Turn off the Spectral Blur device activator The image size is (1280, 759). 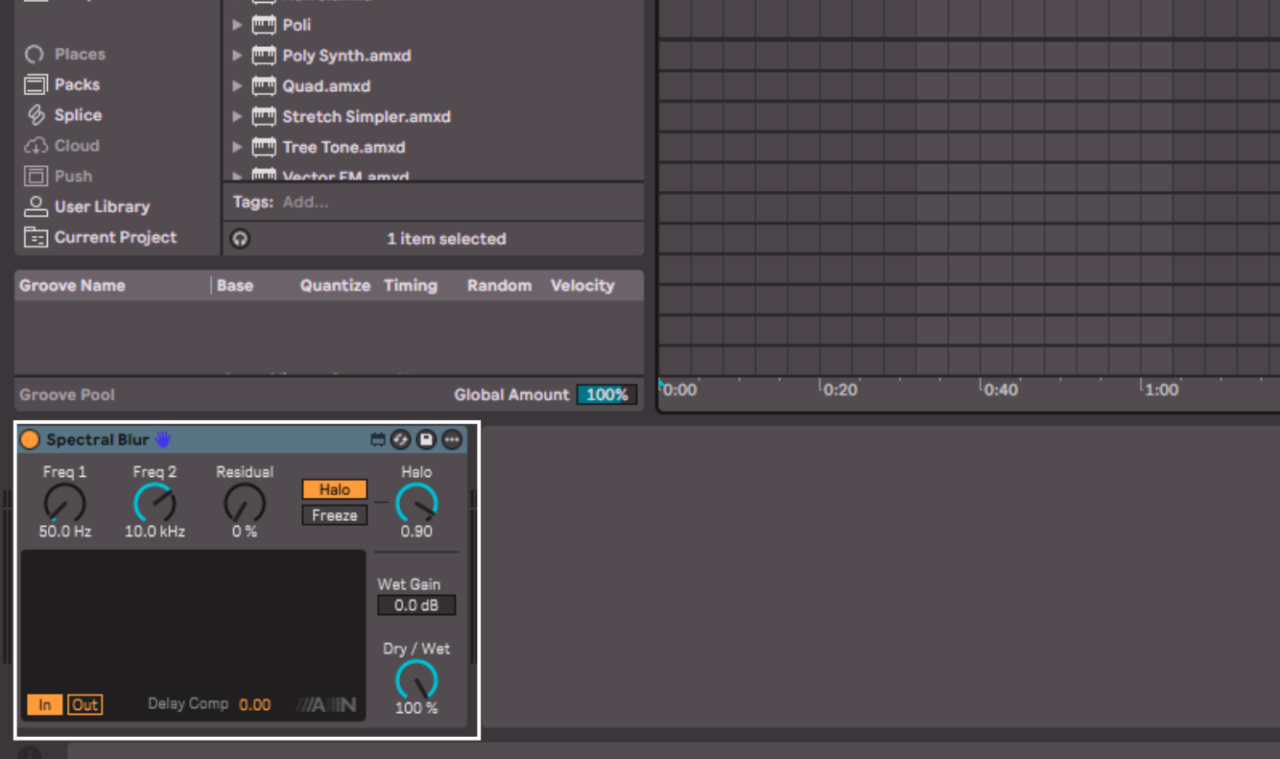coord(31,440)
